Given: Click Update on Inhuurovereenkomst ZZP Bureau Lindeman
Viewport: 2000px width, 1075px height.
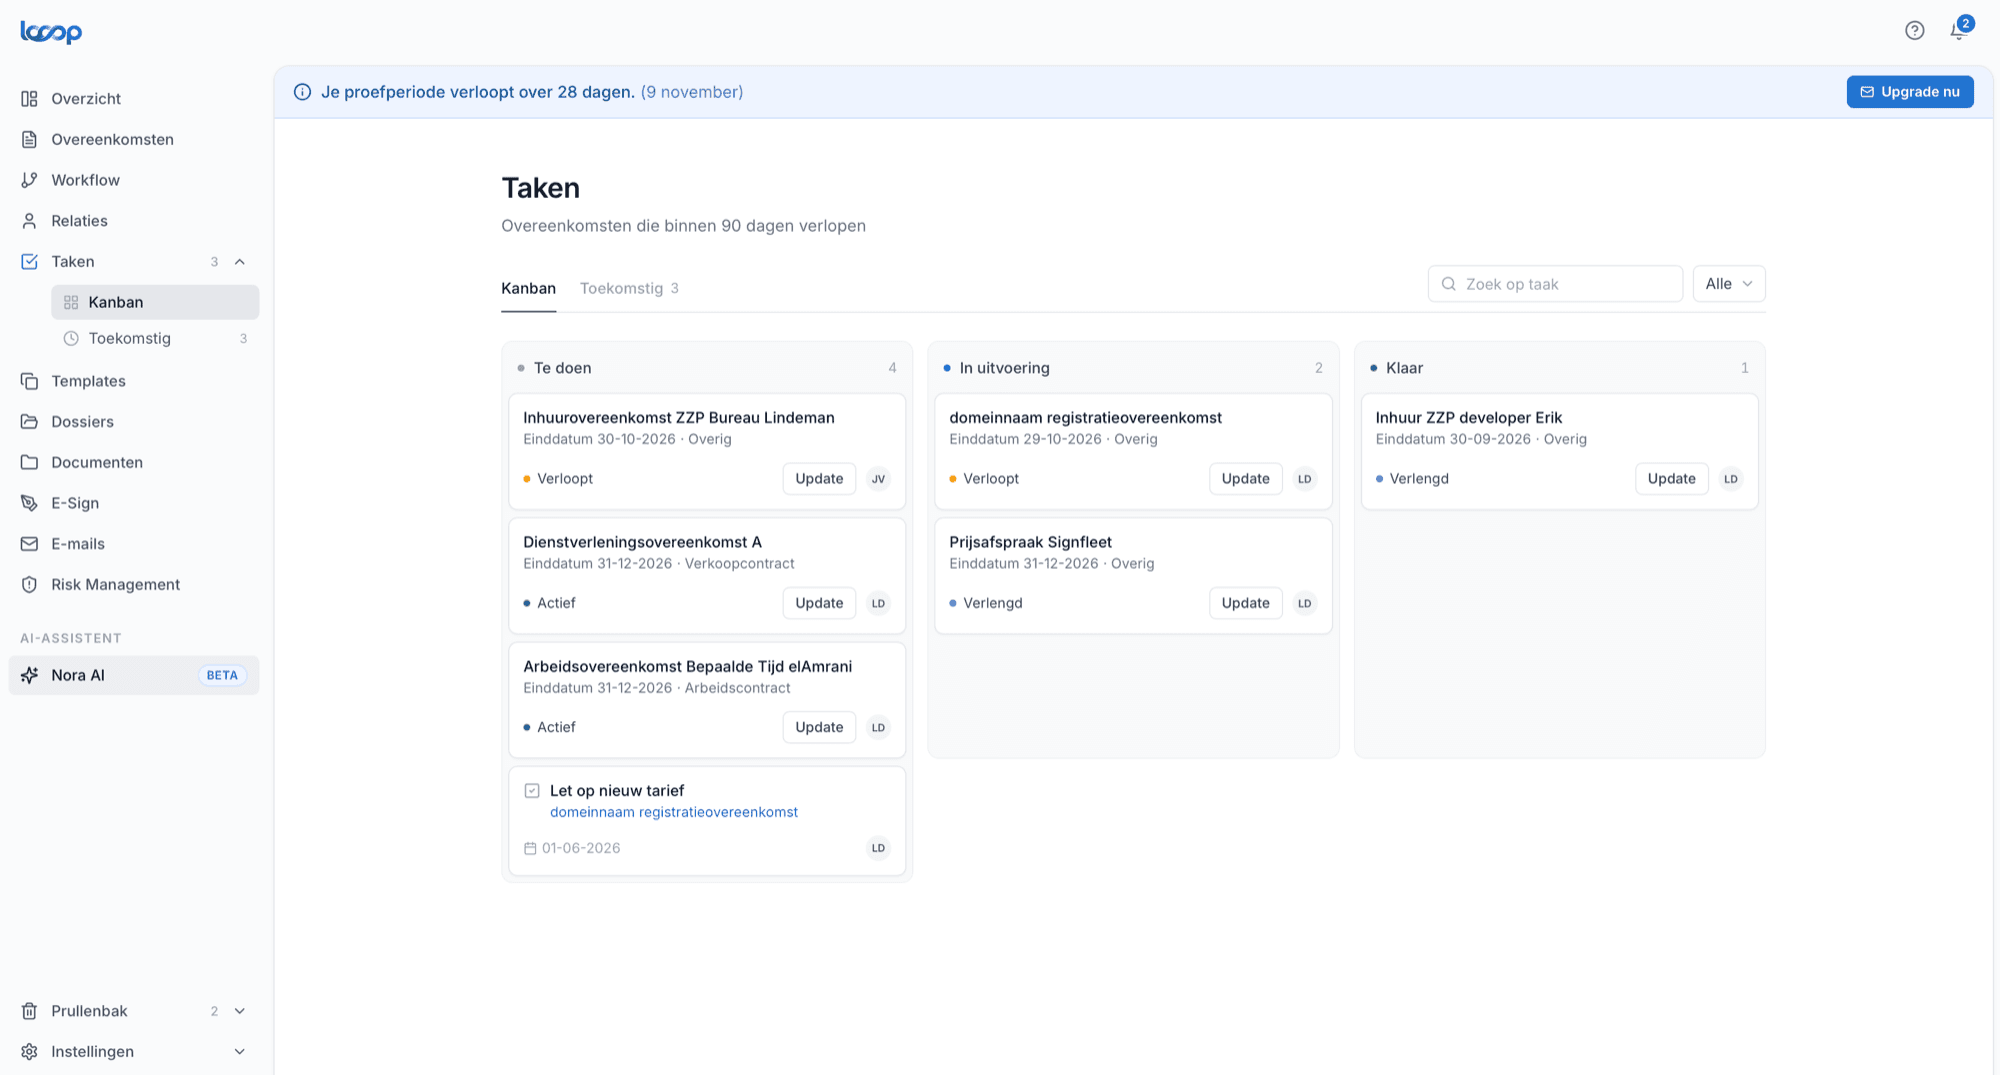Looking at the screenshot, I should pyautogui.click(x=819, y=479).
